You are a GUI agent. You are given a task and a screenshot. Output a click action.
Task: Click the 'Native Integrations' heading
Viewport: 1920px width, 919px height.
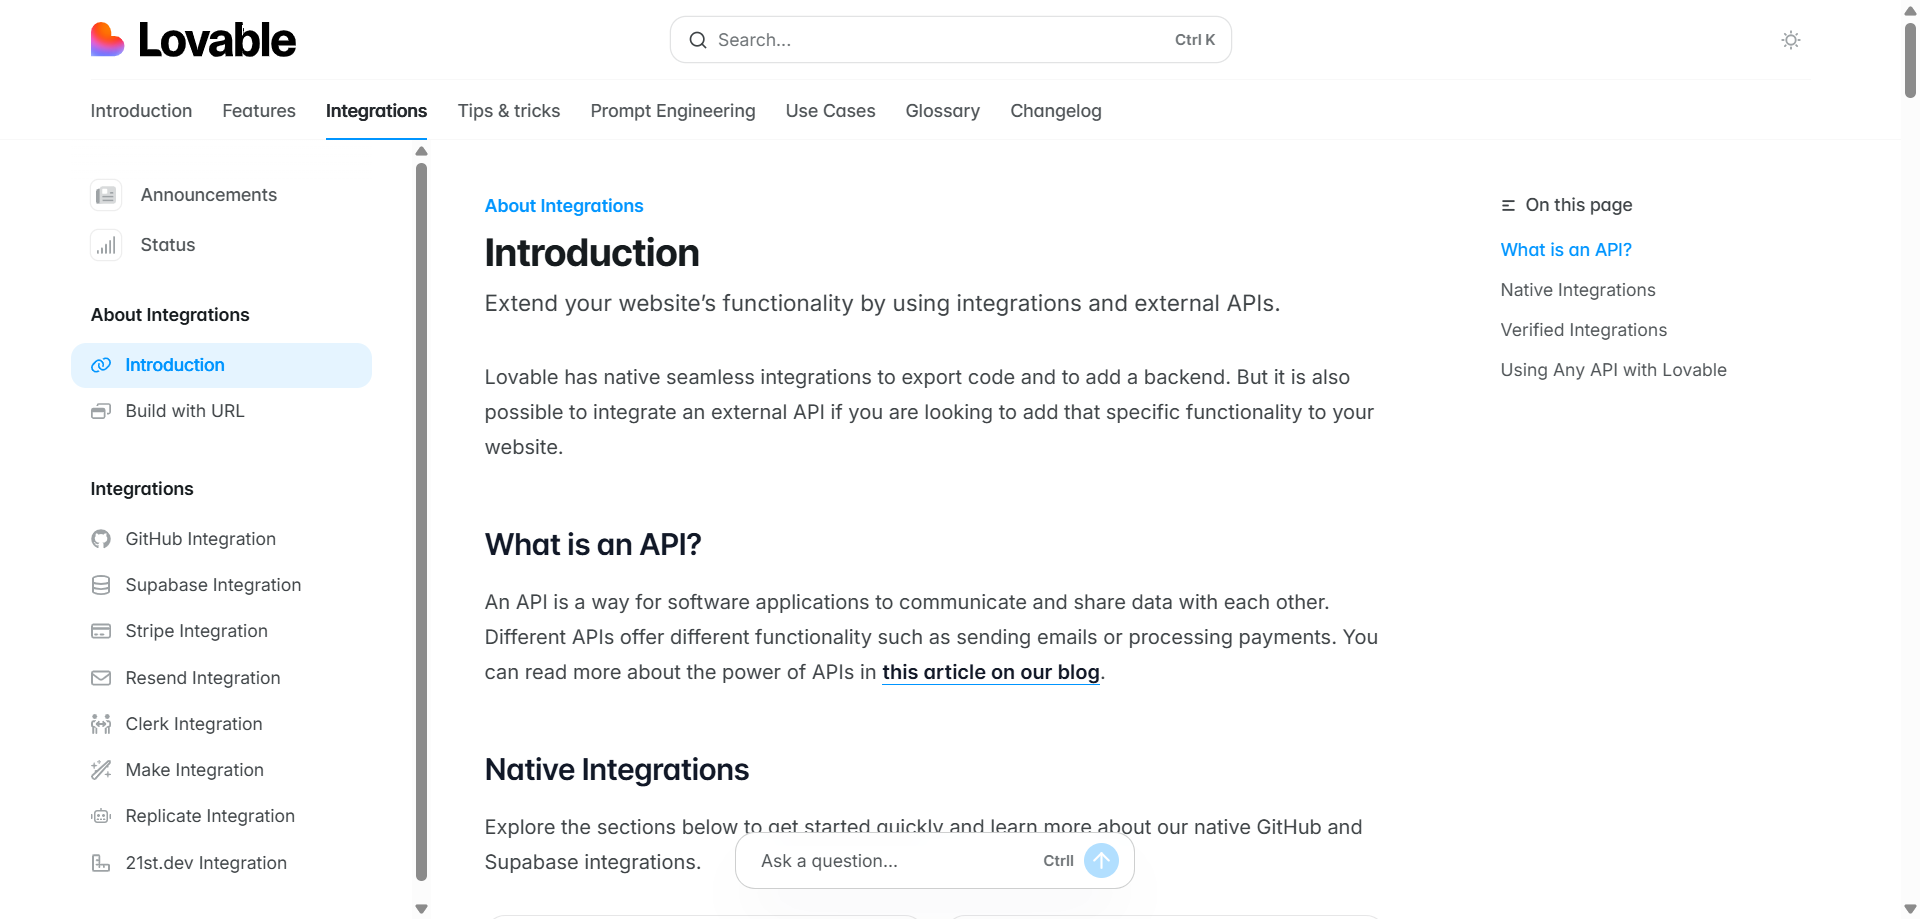click(x=617, y=770)
